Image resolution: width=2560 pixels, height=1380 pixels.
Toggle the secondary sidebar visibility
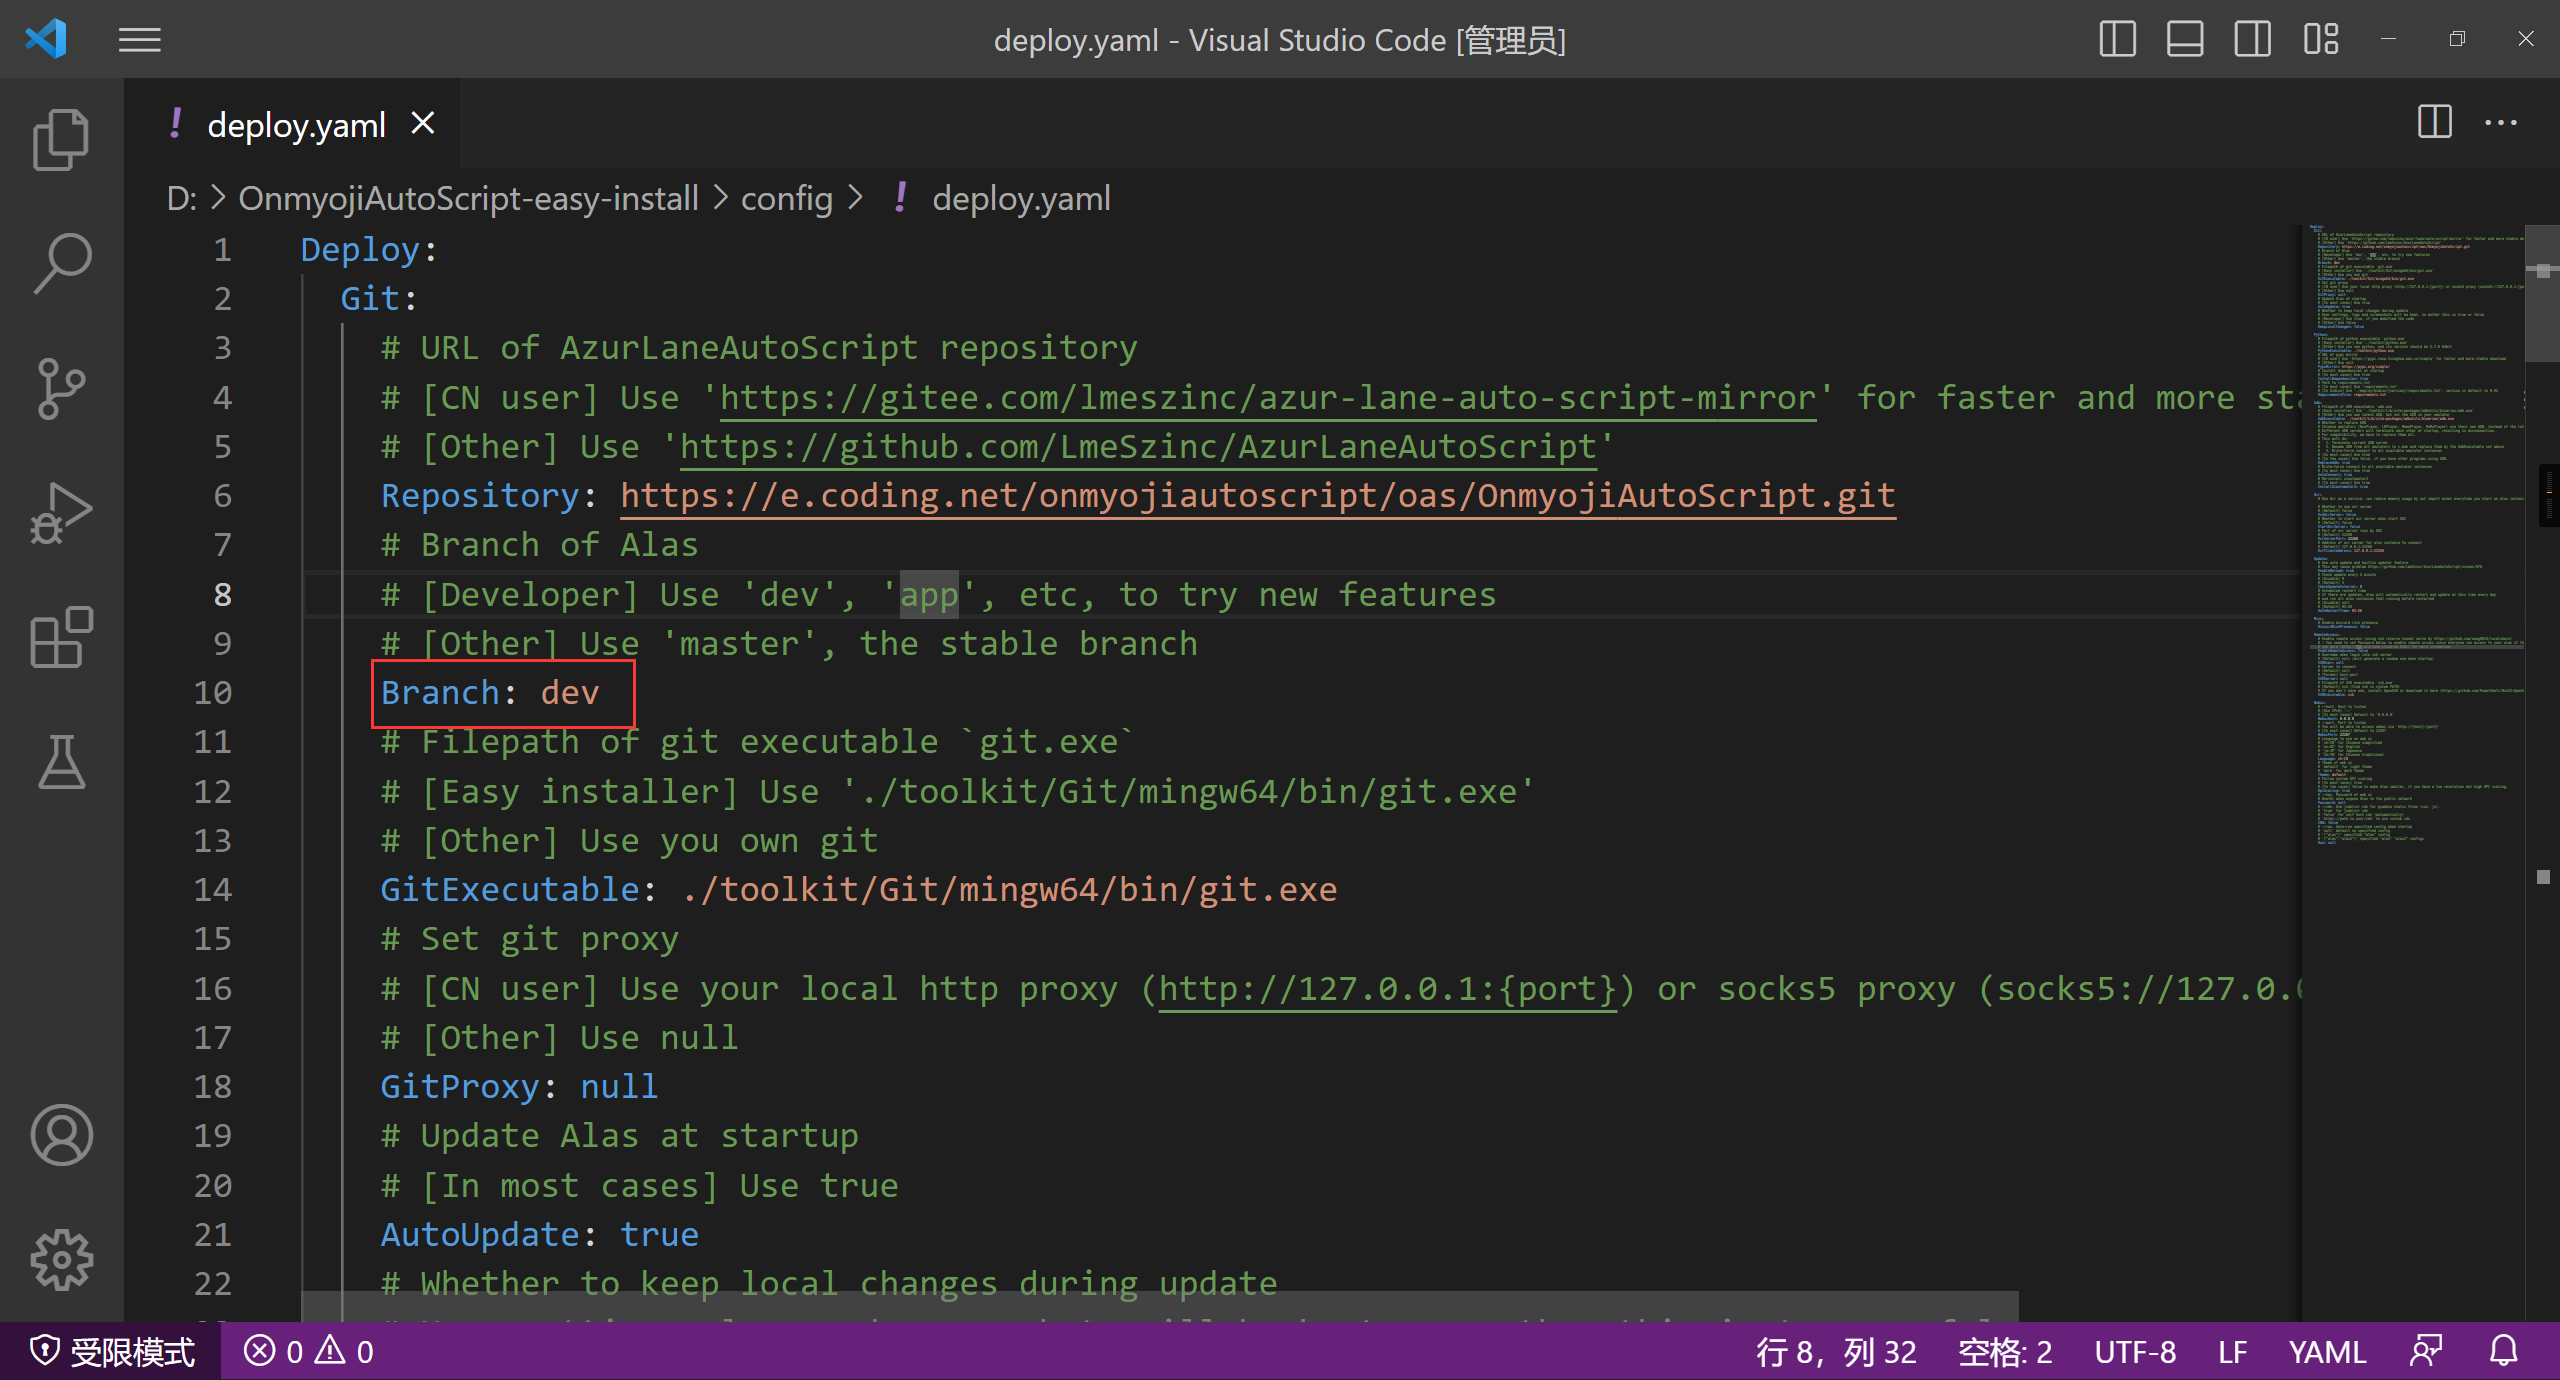pyautogui.click(x=2252, y=39)
